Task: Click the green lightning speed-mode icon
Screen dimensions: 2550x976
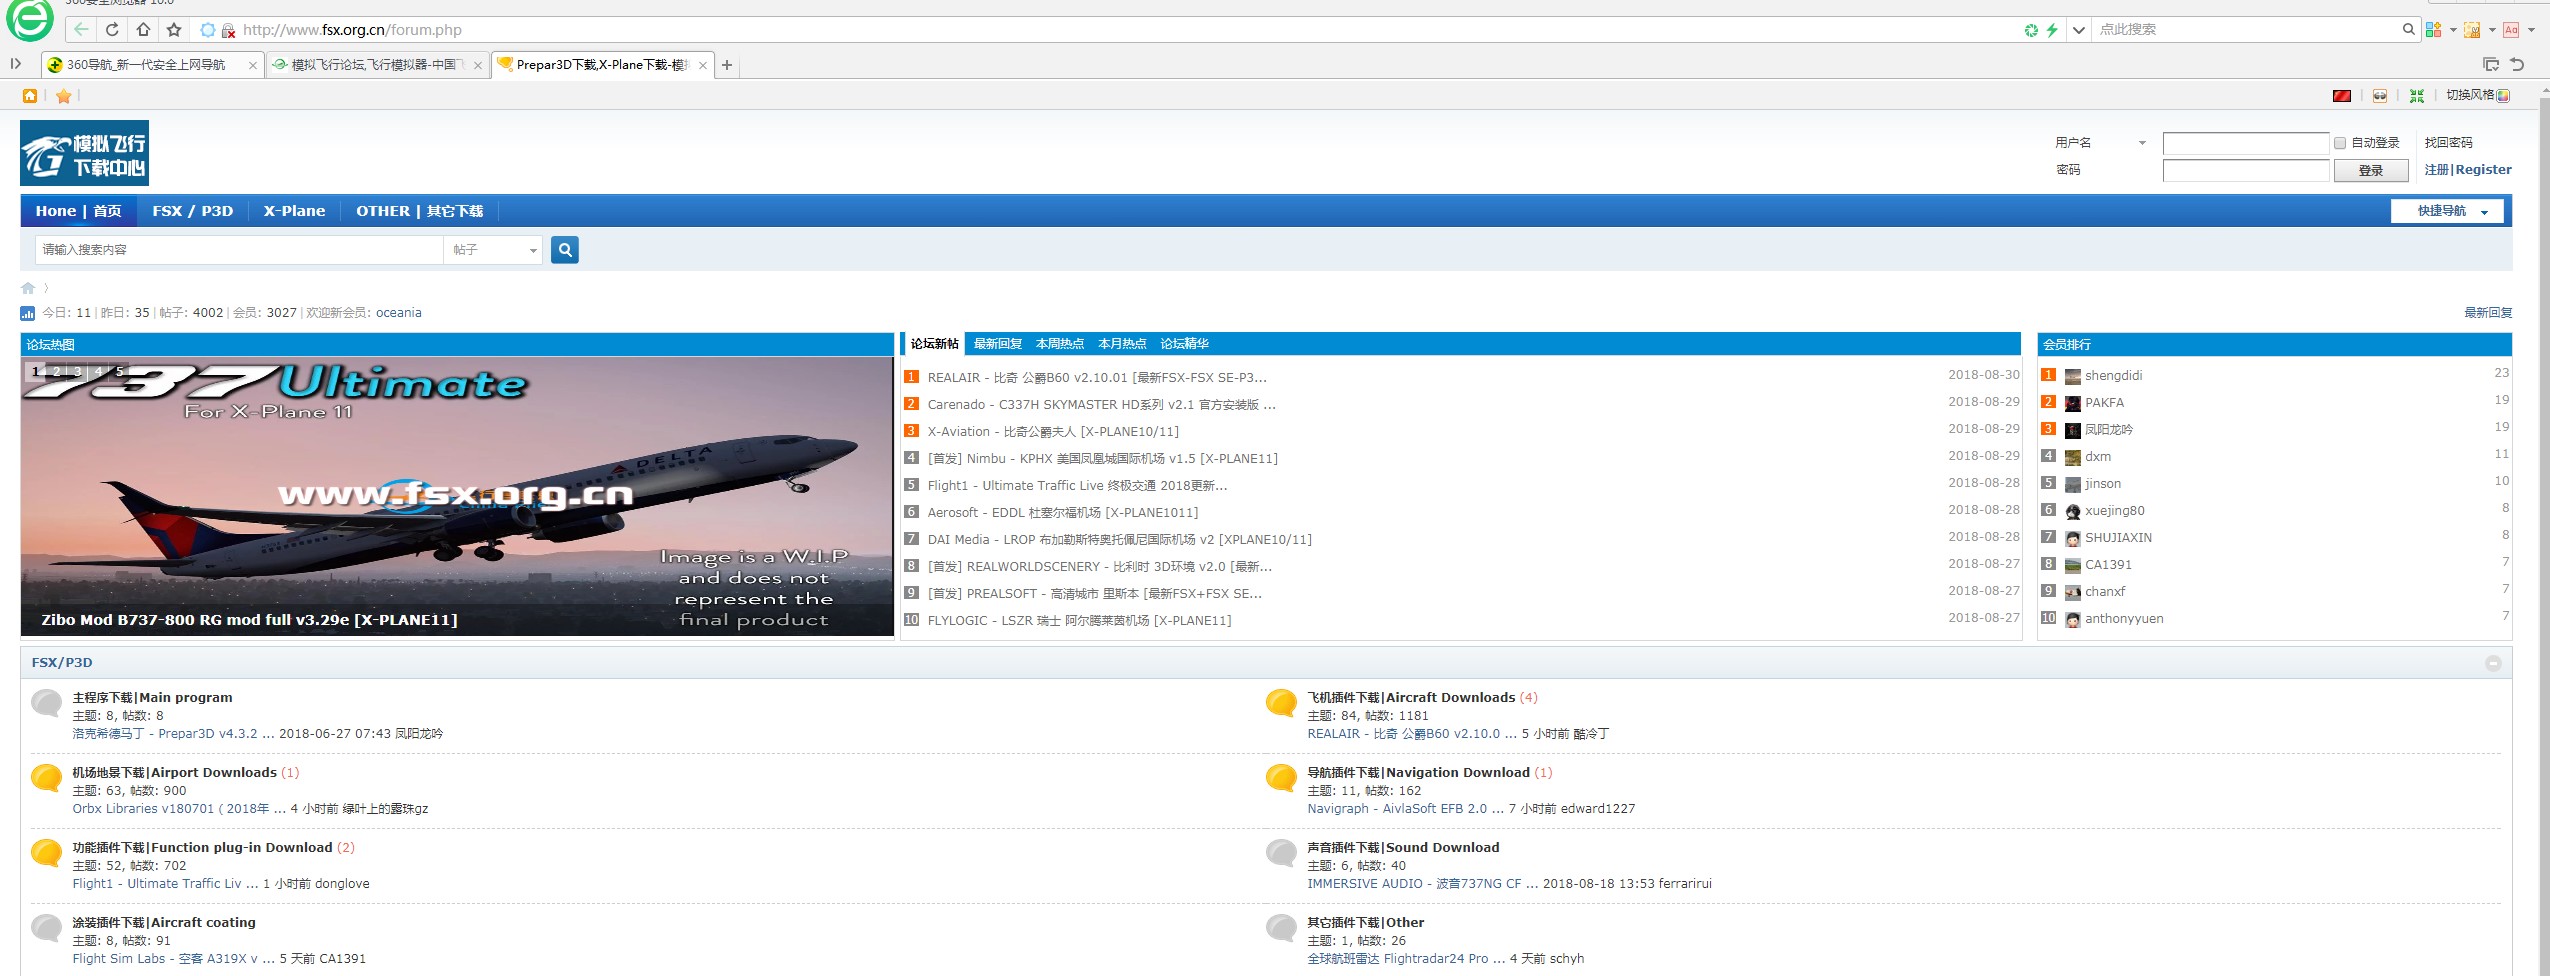Action: (x=2051, y=30)
